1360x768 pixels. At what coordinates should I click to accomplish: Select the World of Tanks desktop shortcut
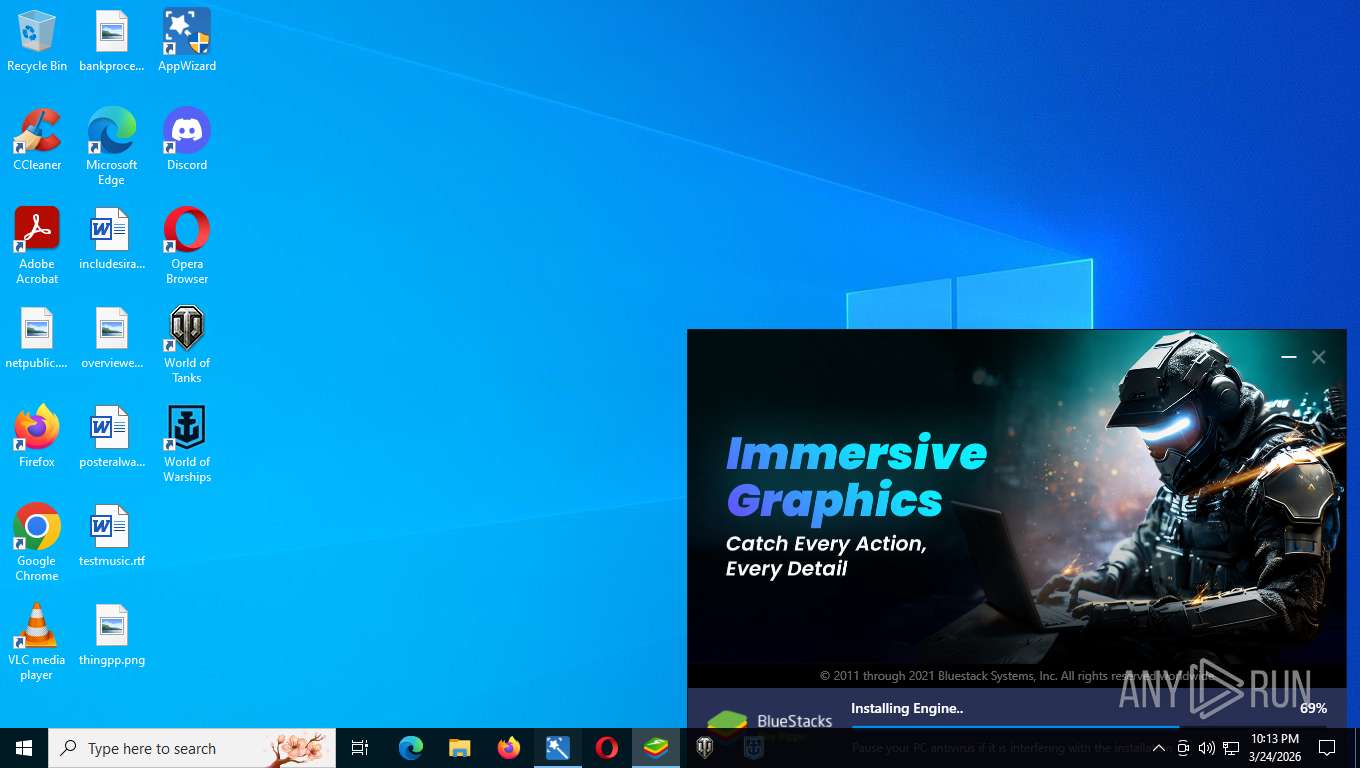click(x=187, y=345)
